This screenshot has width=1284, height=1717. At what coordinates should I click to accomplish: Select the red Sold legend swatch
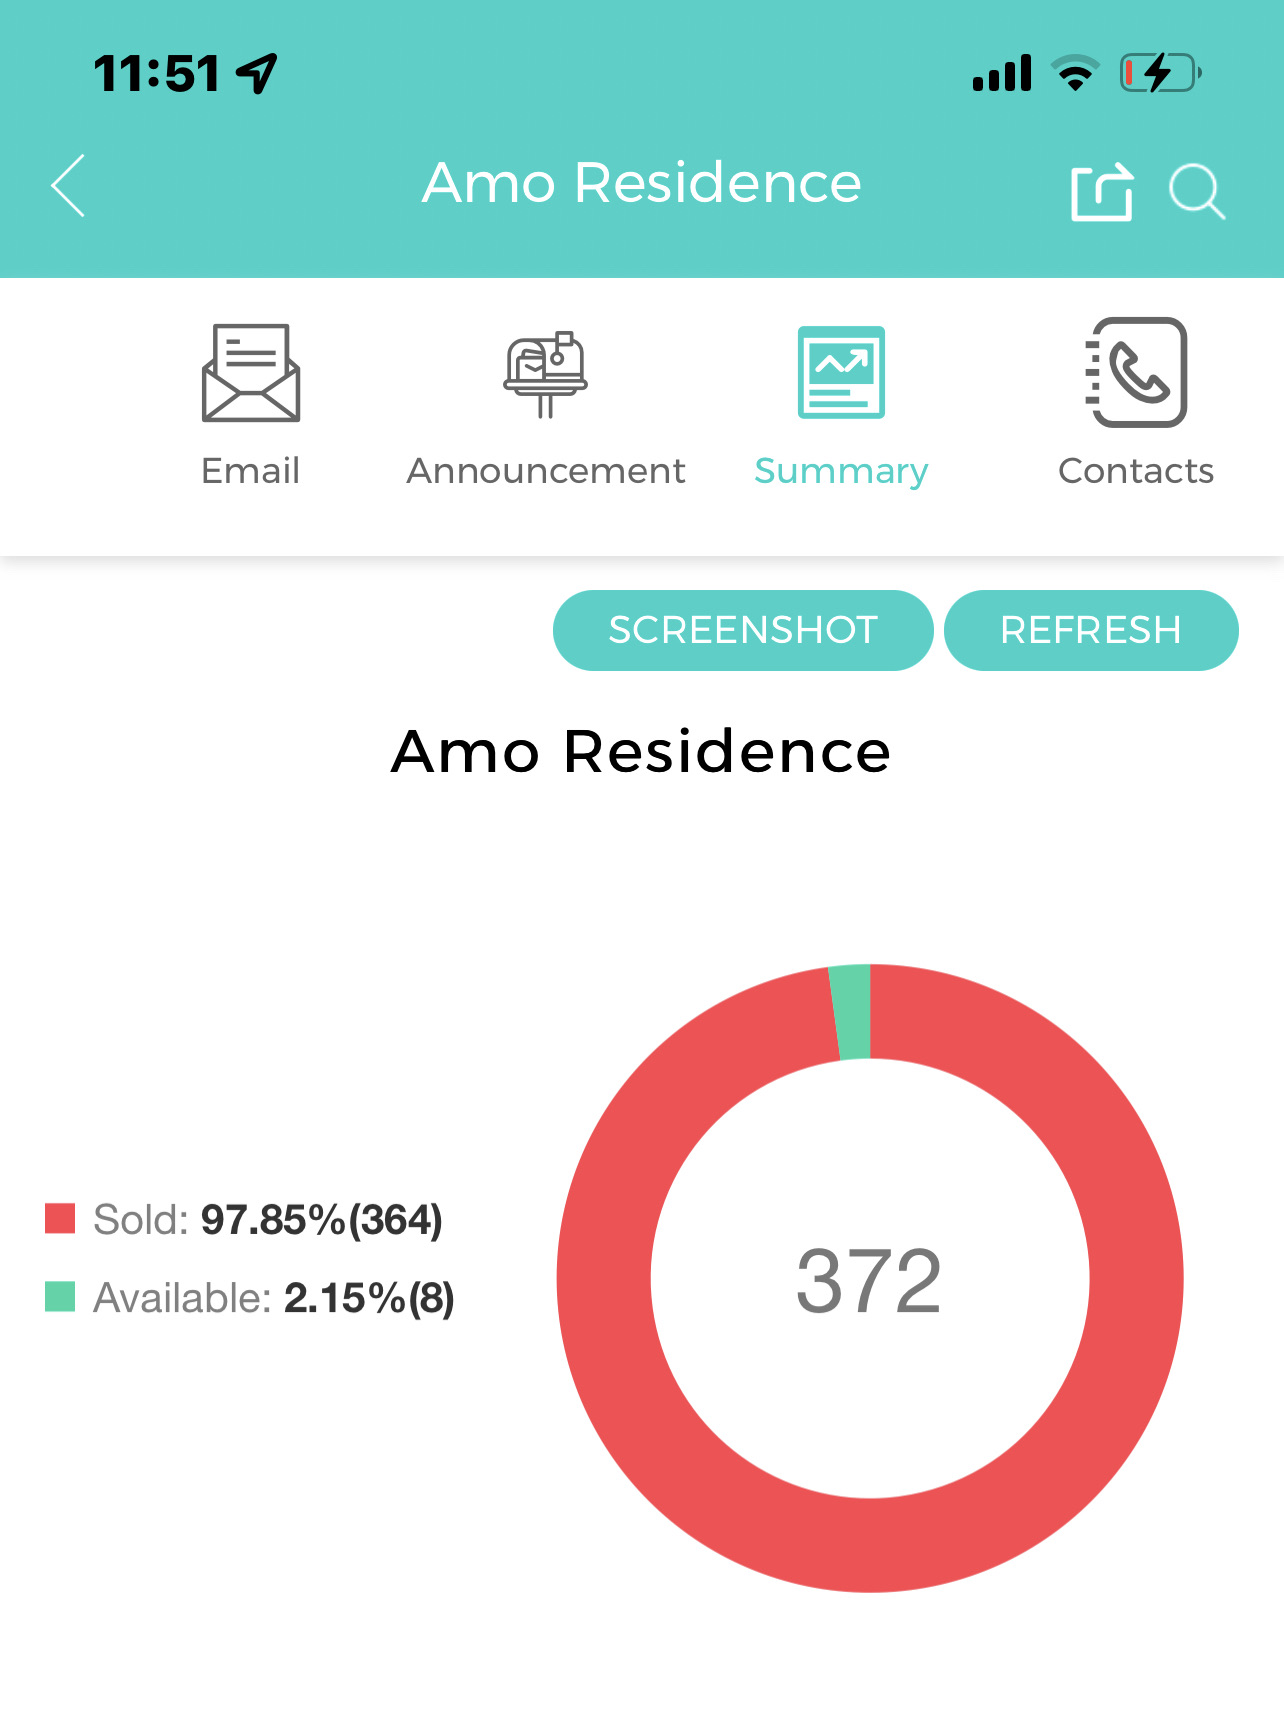[x=60, y=1219]
